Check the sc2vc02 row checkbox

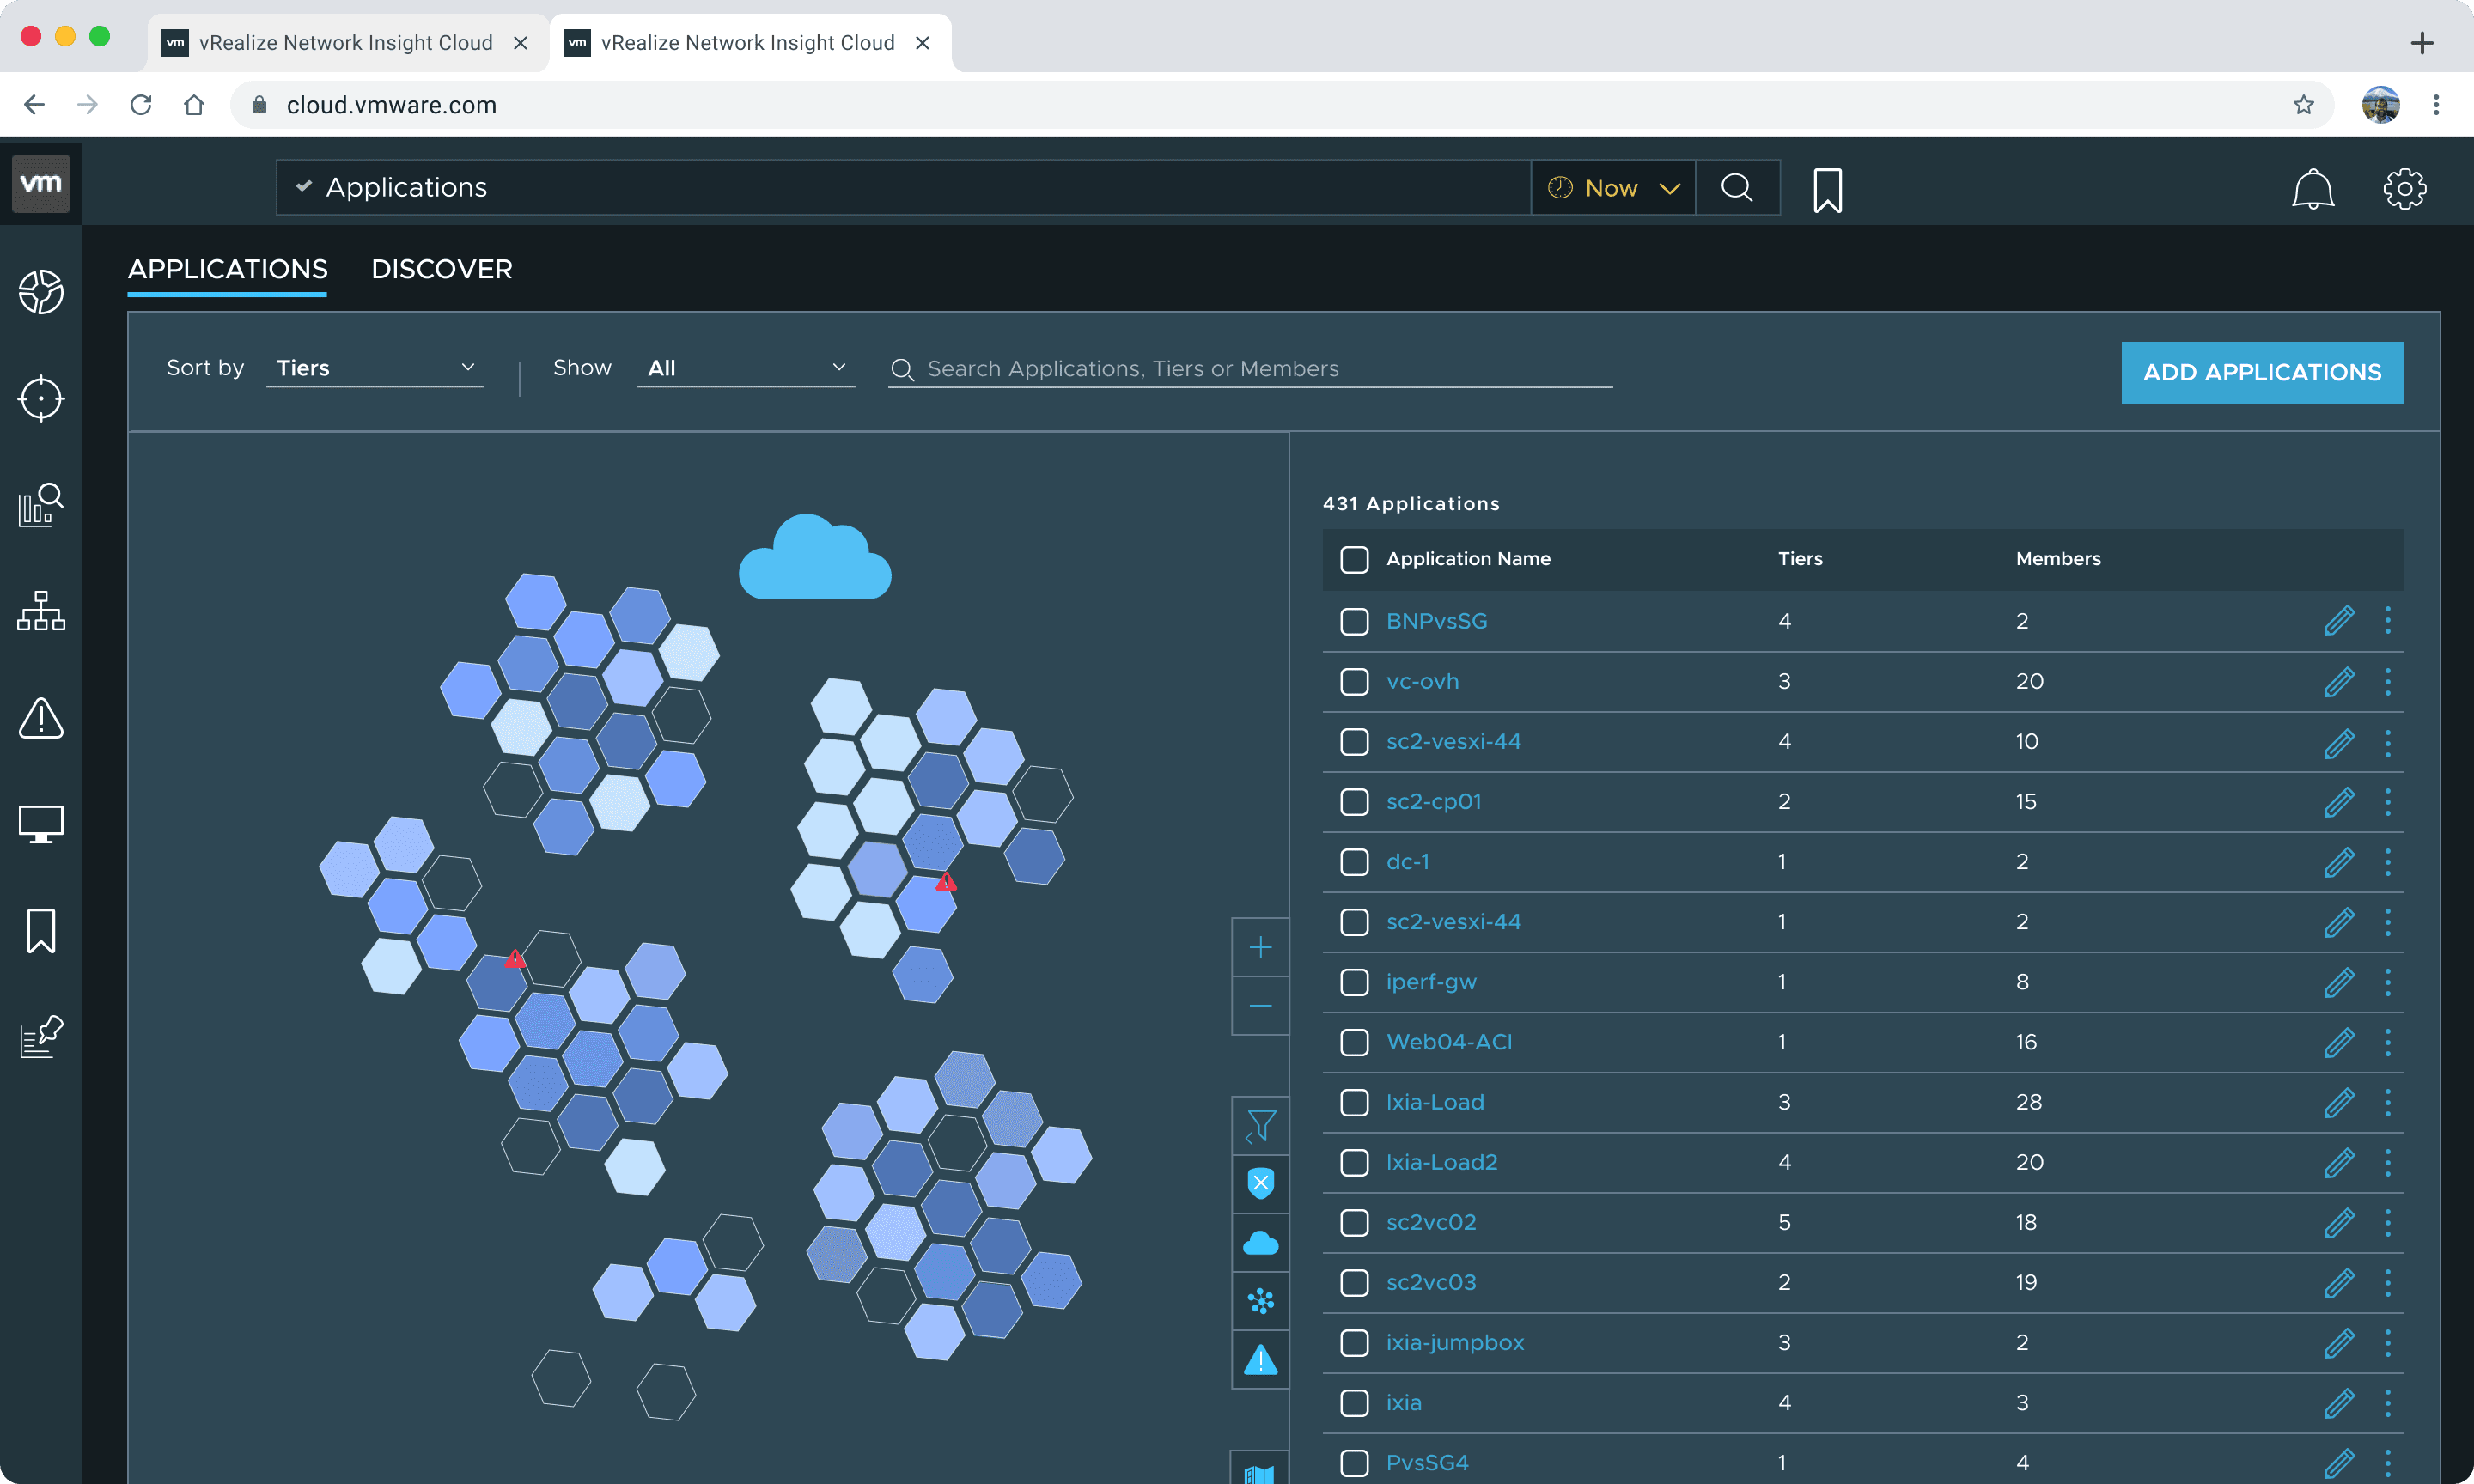pos(1355,1223)
